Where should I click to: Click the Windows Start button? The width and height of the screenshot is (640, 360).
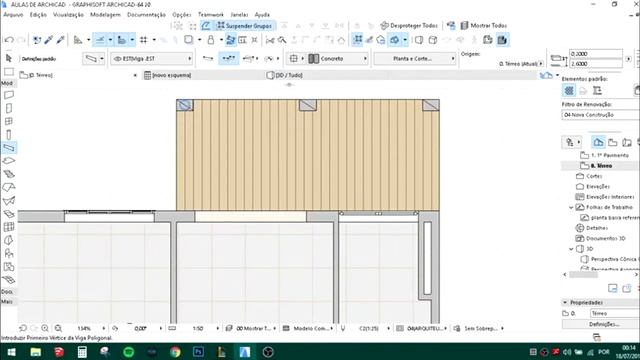(x=11, y=352)
